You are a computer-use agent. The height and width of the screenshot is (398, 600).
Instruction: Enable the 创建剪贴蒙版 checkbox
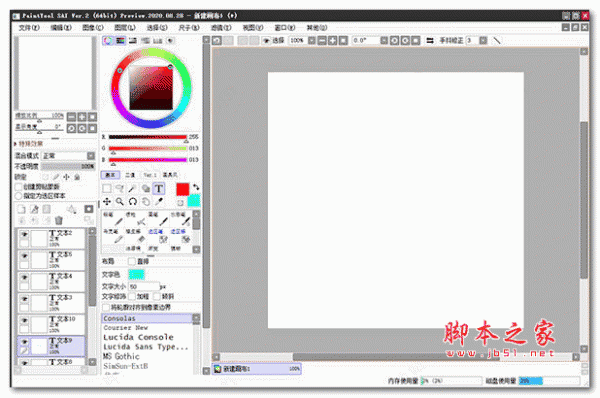pos(18,187)
